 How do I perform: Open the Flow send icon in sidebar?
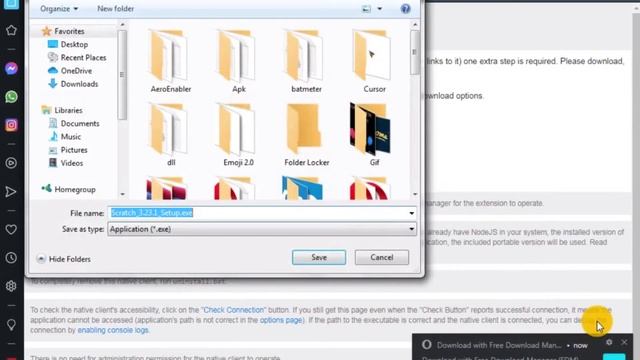click(x=11, y=192)
